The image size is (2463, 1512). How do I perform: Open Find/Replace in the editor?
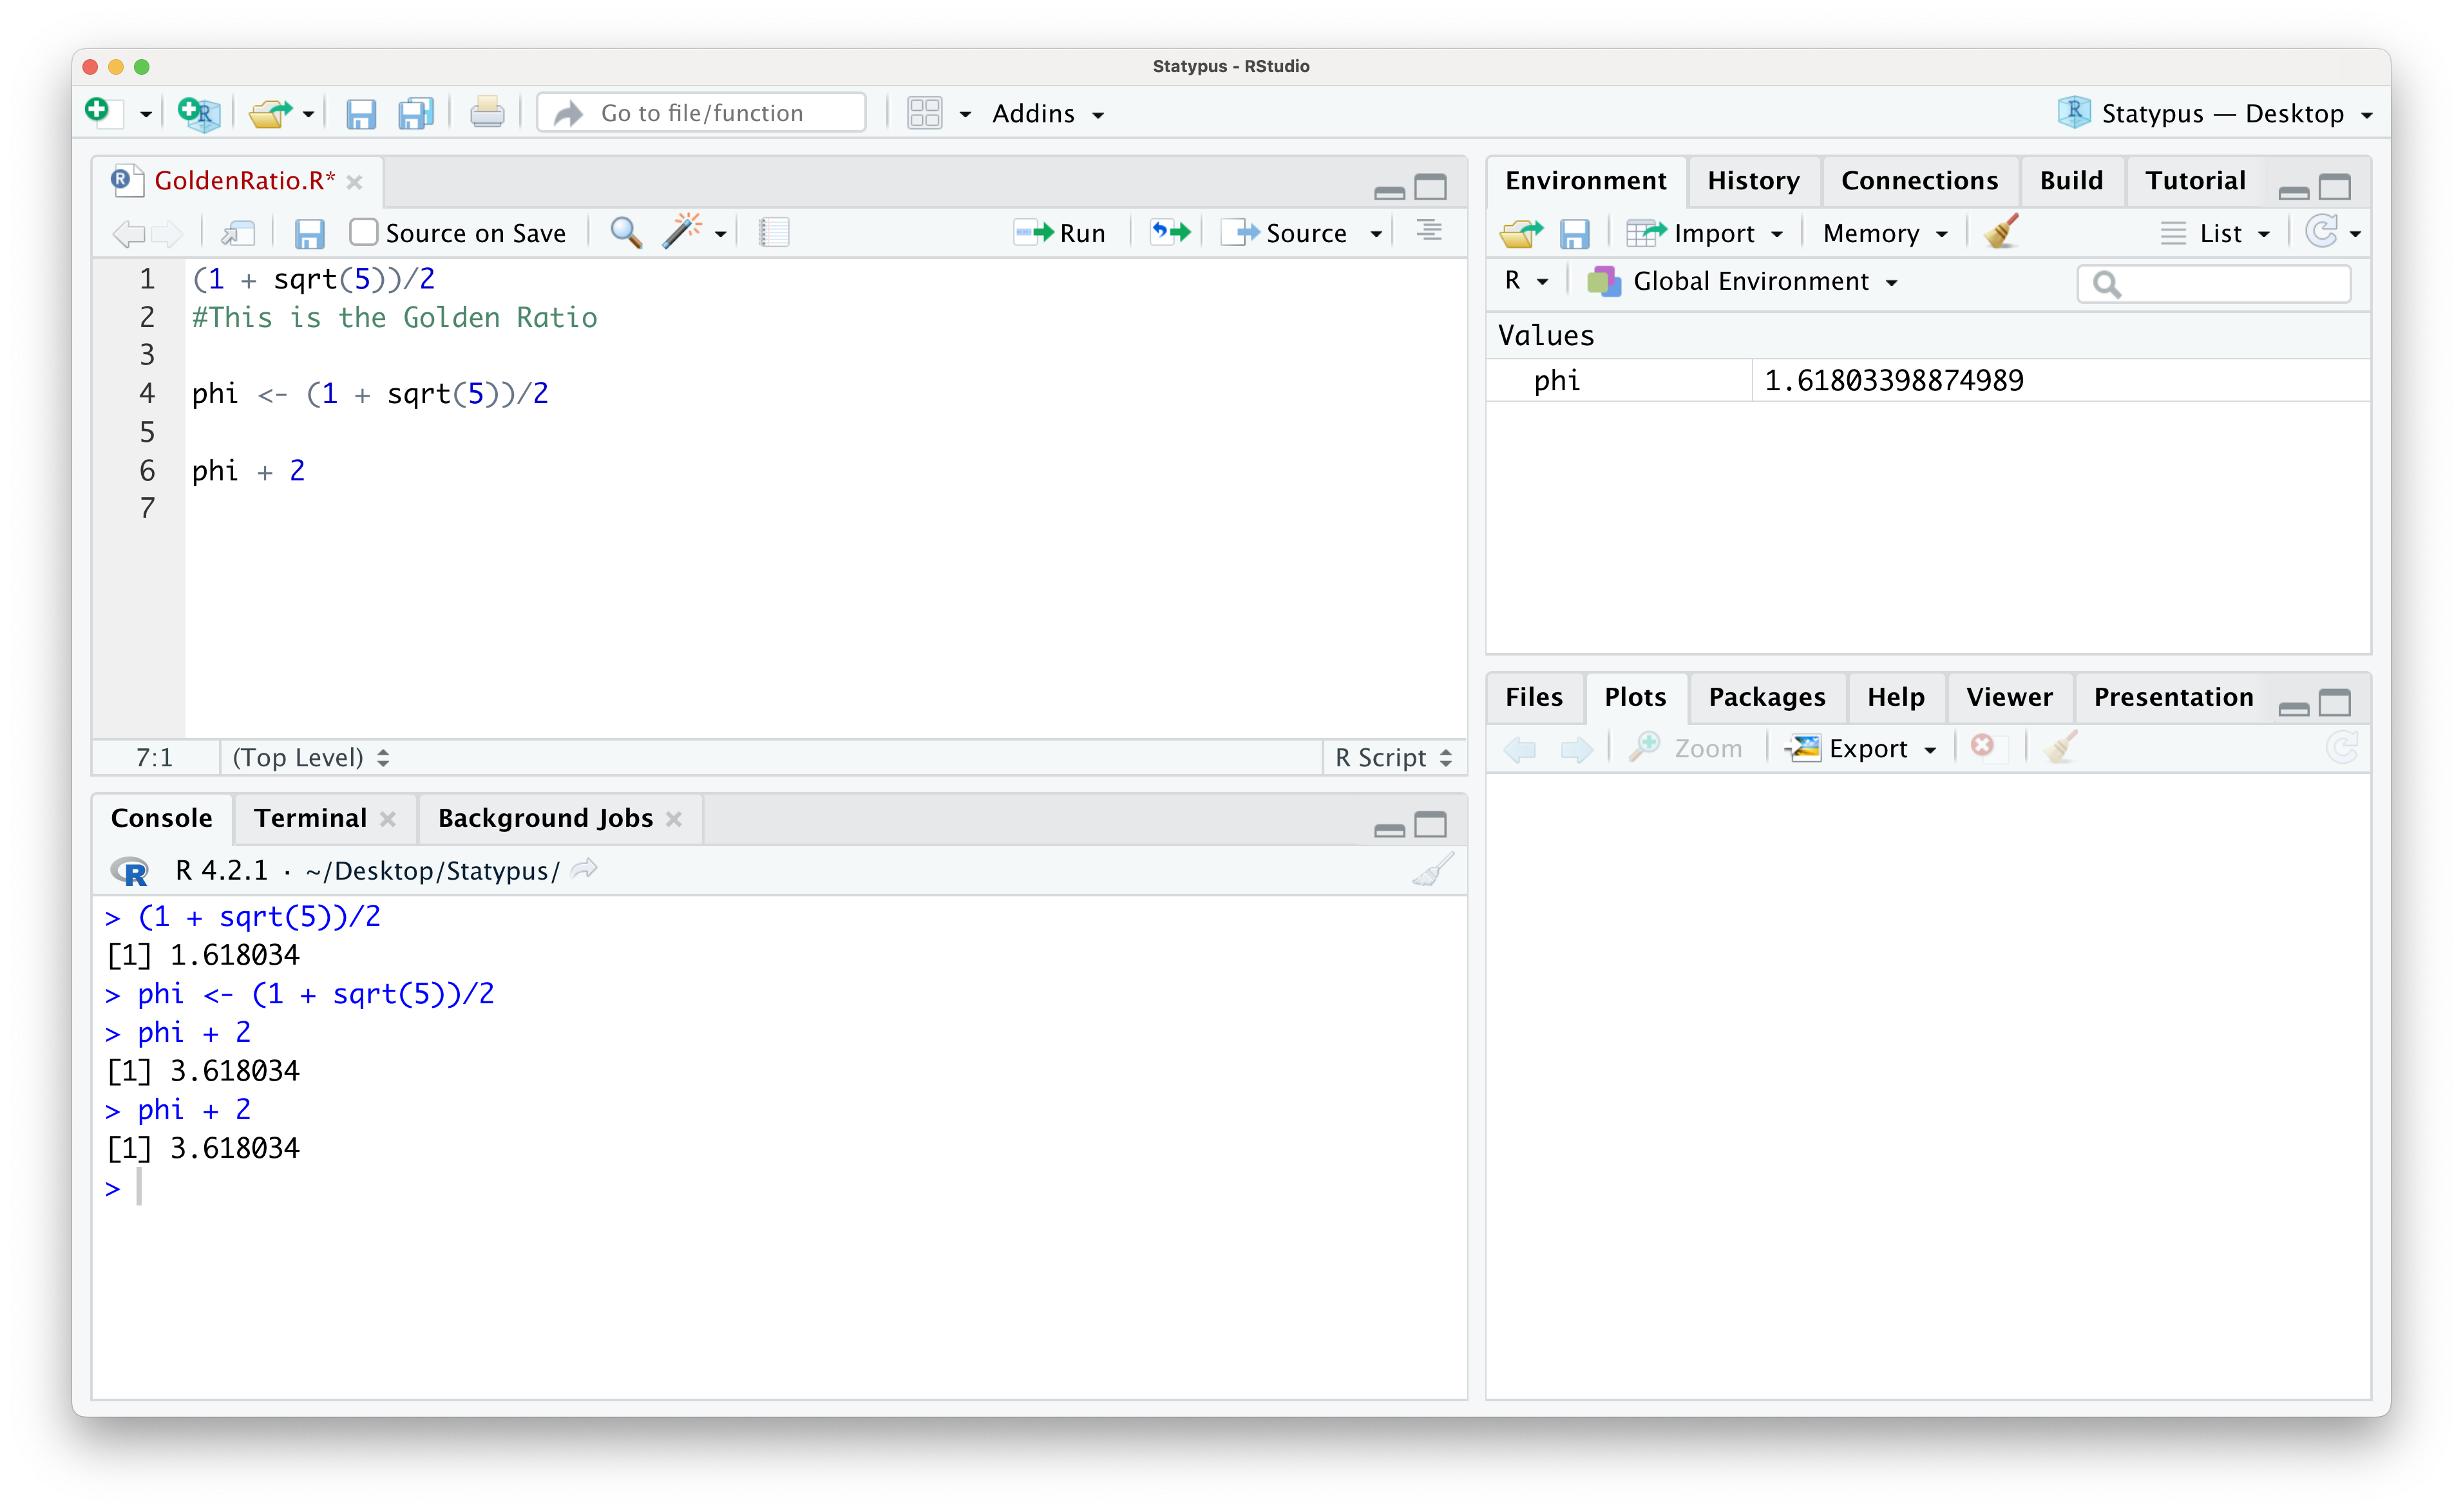coord(625,232)
